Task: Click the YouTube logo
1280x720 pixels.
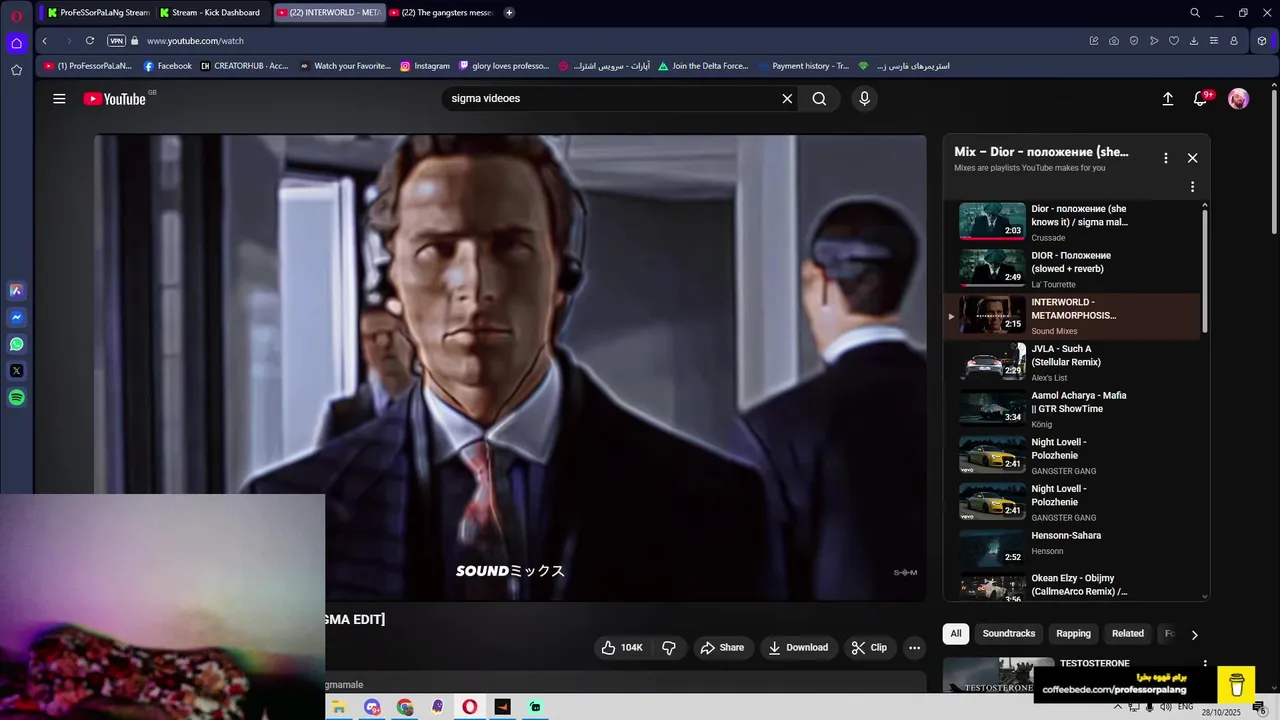Action: 115,99
